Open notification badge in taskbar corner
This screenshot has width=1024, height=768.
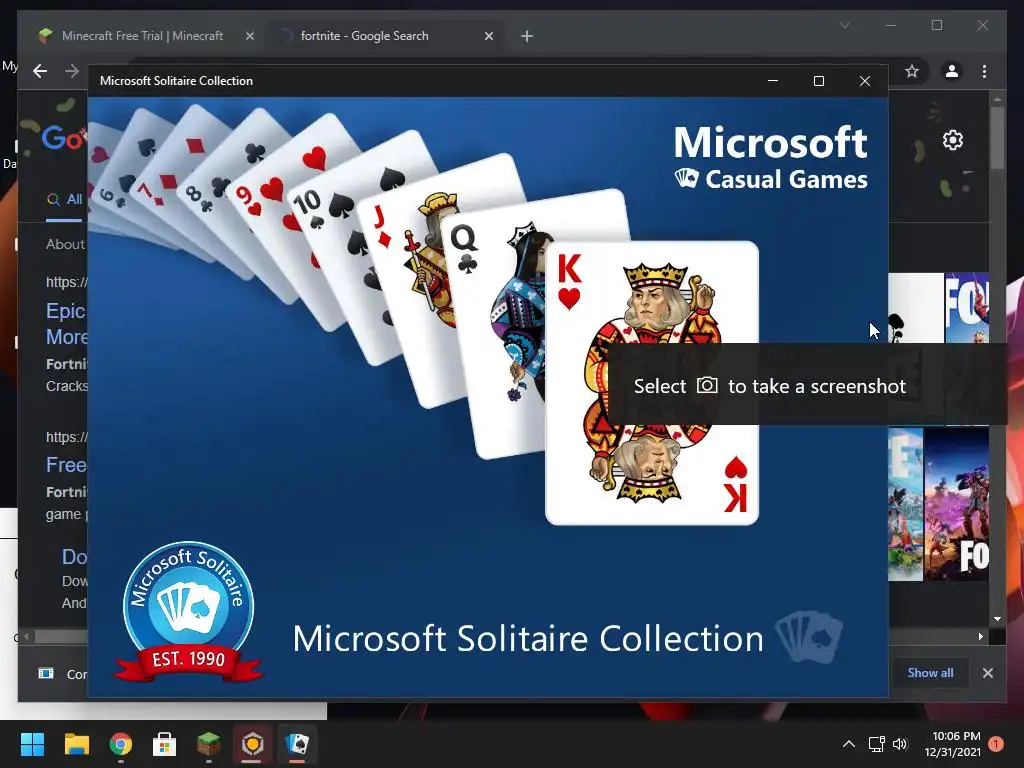click(x=996, y=744)
